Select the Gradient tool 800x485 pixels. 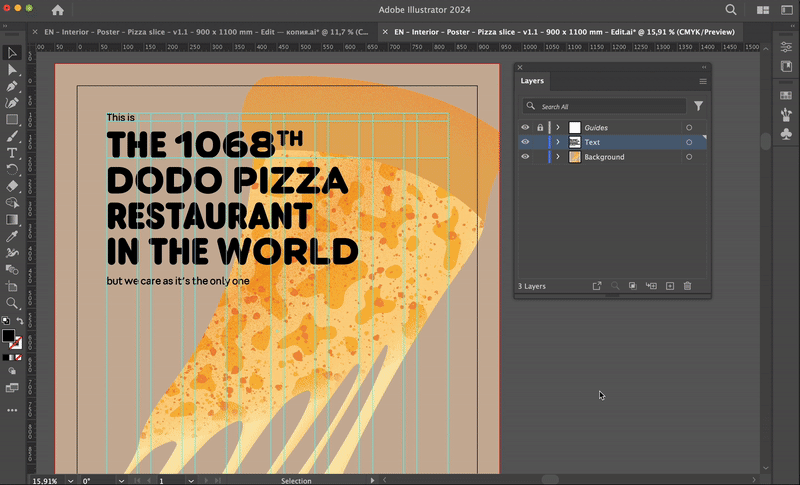coord(12,220)
